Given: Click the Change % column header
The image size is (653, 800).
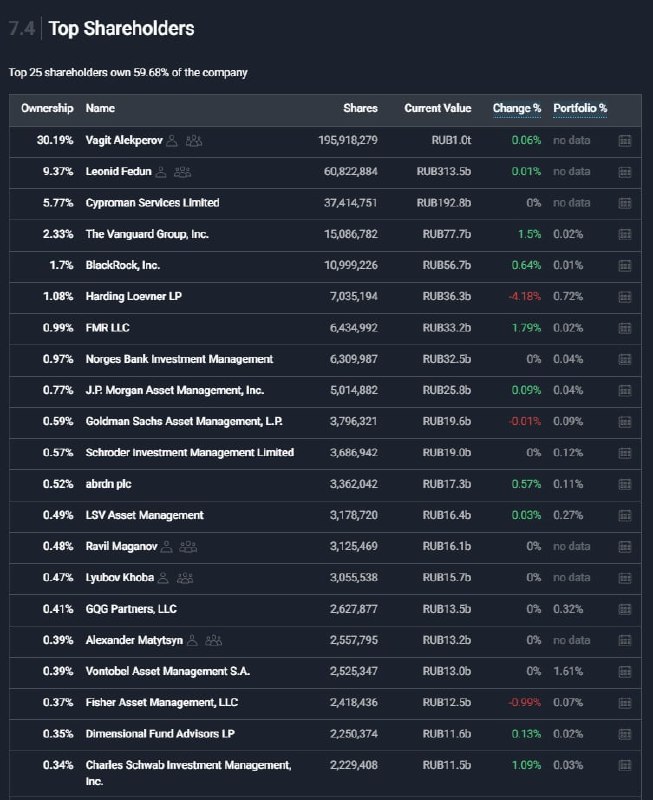Looking at the screenshot, I should pyautogui.click(x=517, y=108).
